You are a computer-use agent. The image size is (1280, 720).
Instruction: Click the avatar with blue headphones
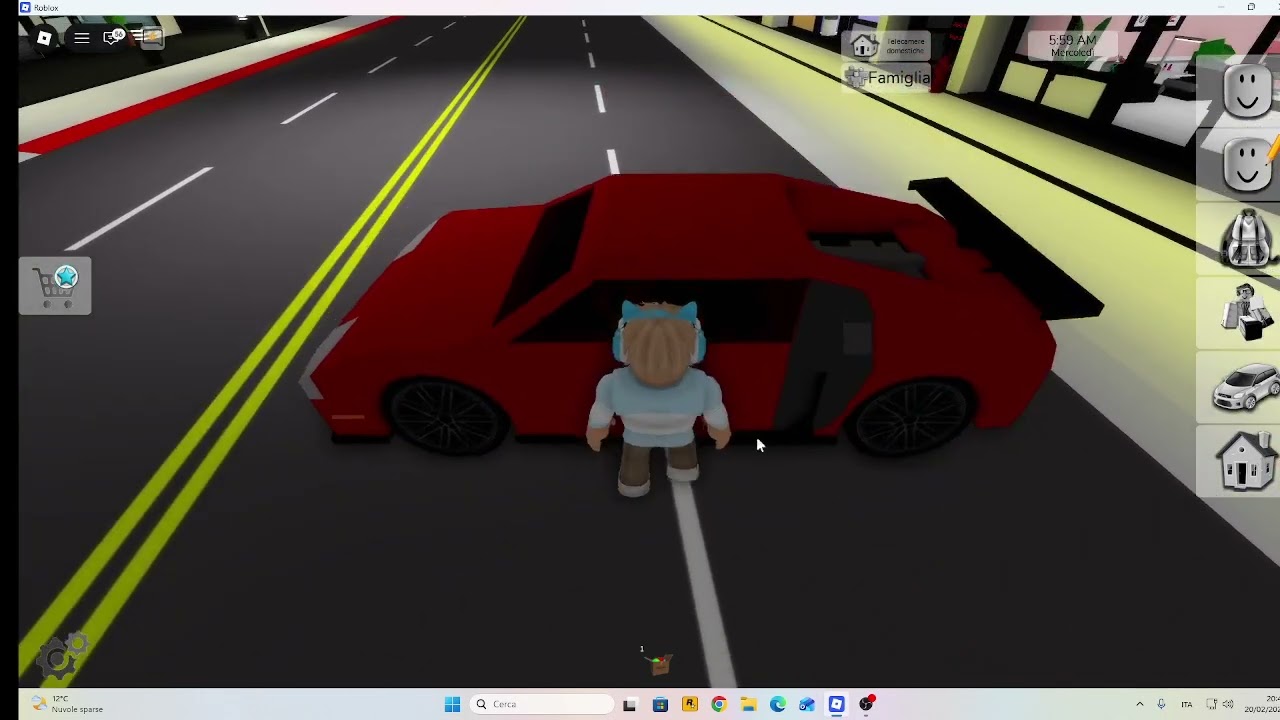pyautogui.click(x=657, y=398)
